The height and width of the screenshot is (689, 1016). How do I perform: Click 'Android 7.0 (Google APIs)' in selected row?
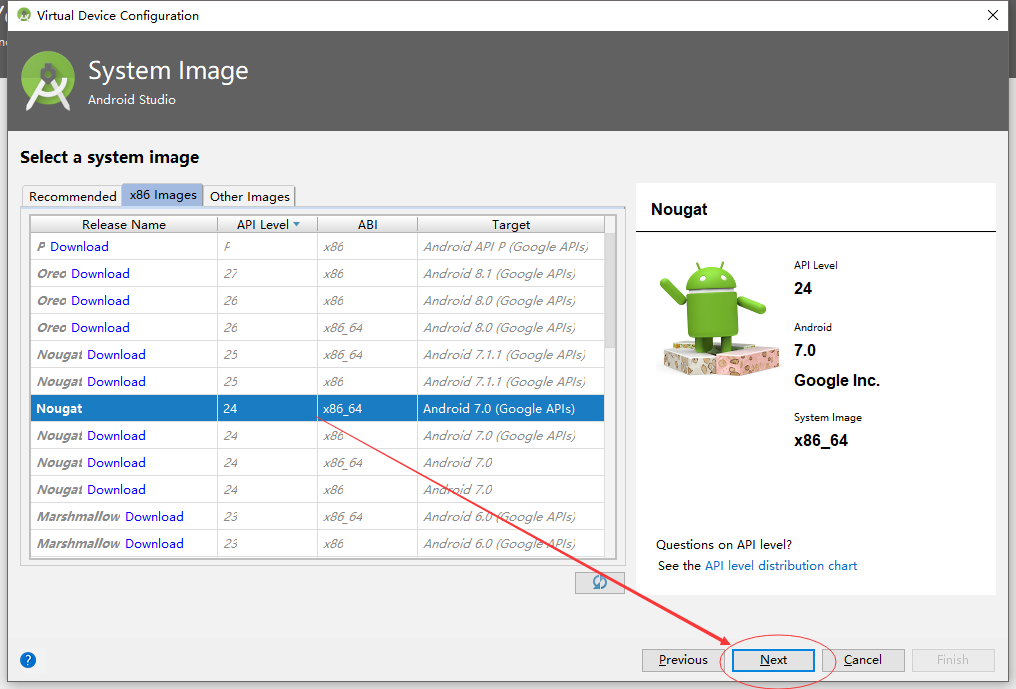[x=499, y=408]
